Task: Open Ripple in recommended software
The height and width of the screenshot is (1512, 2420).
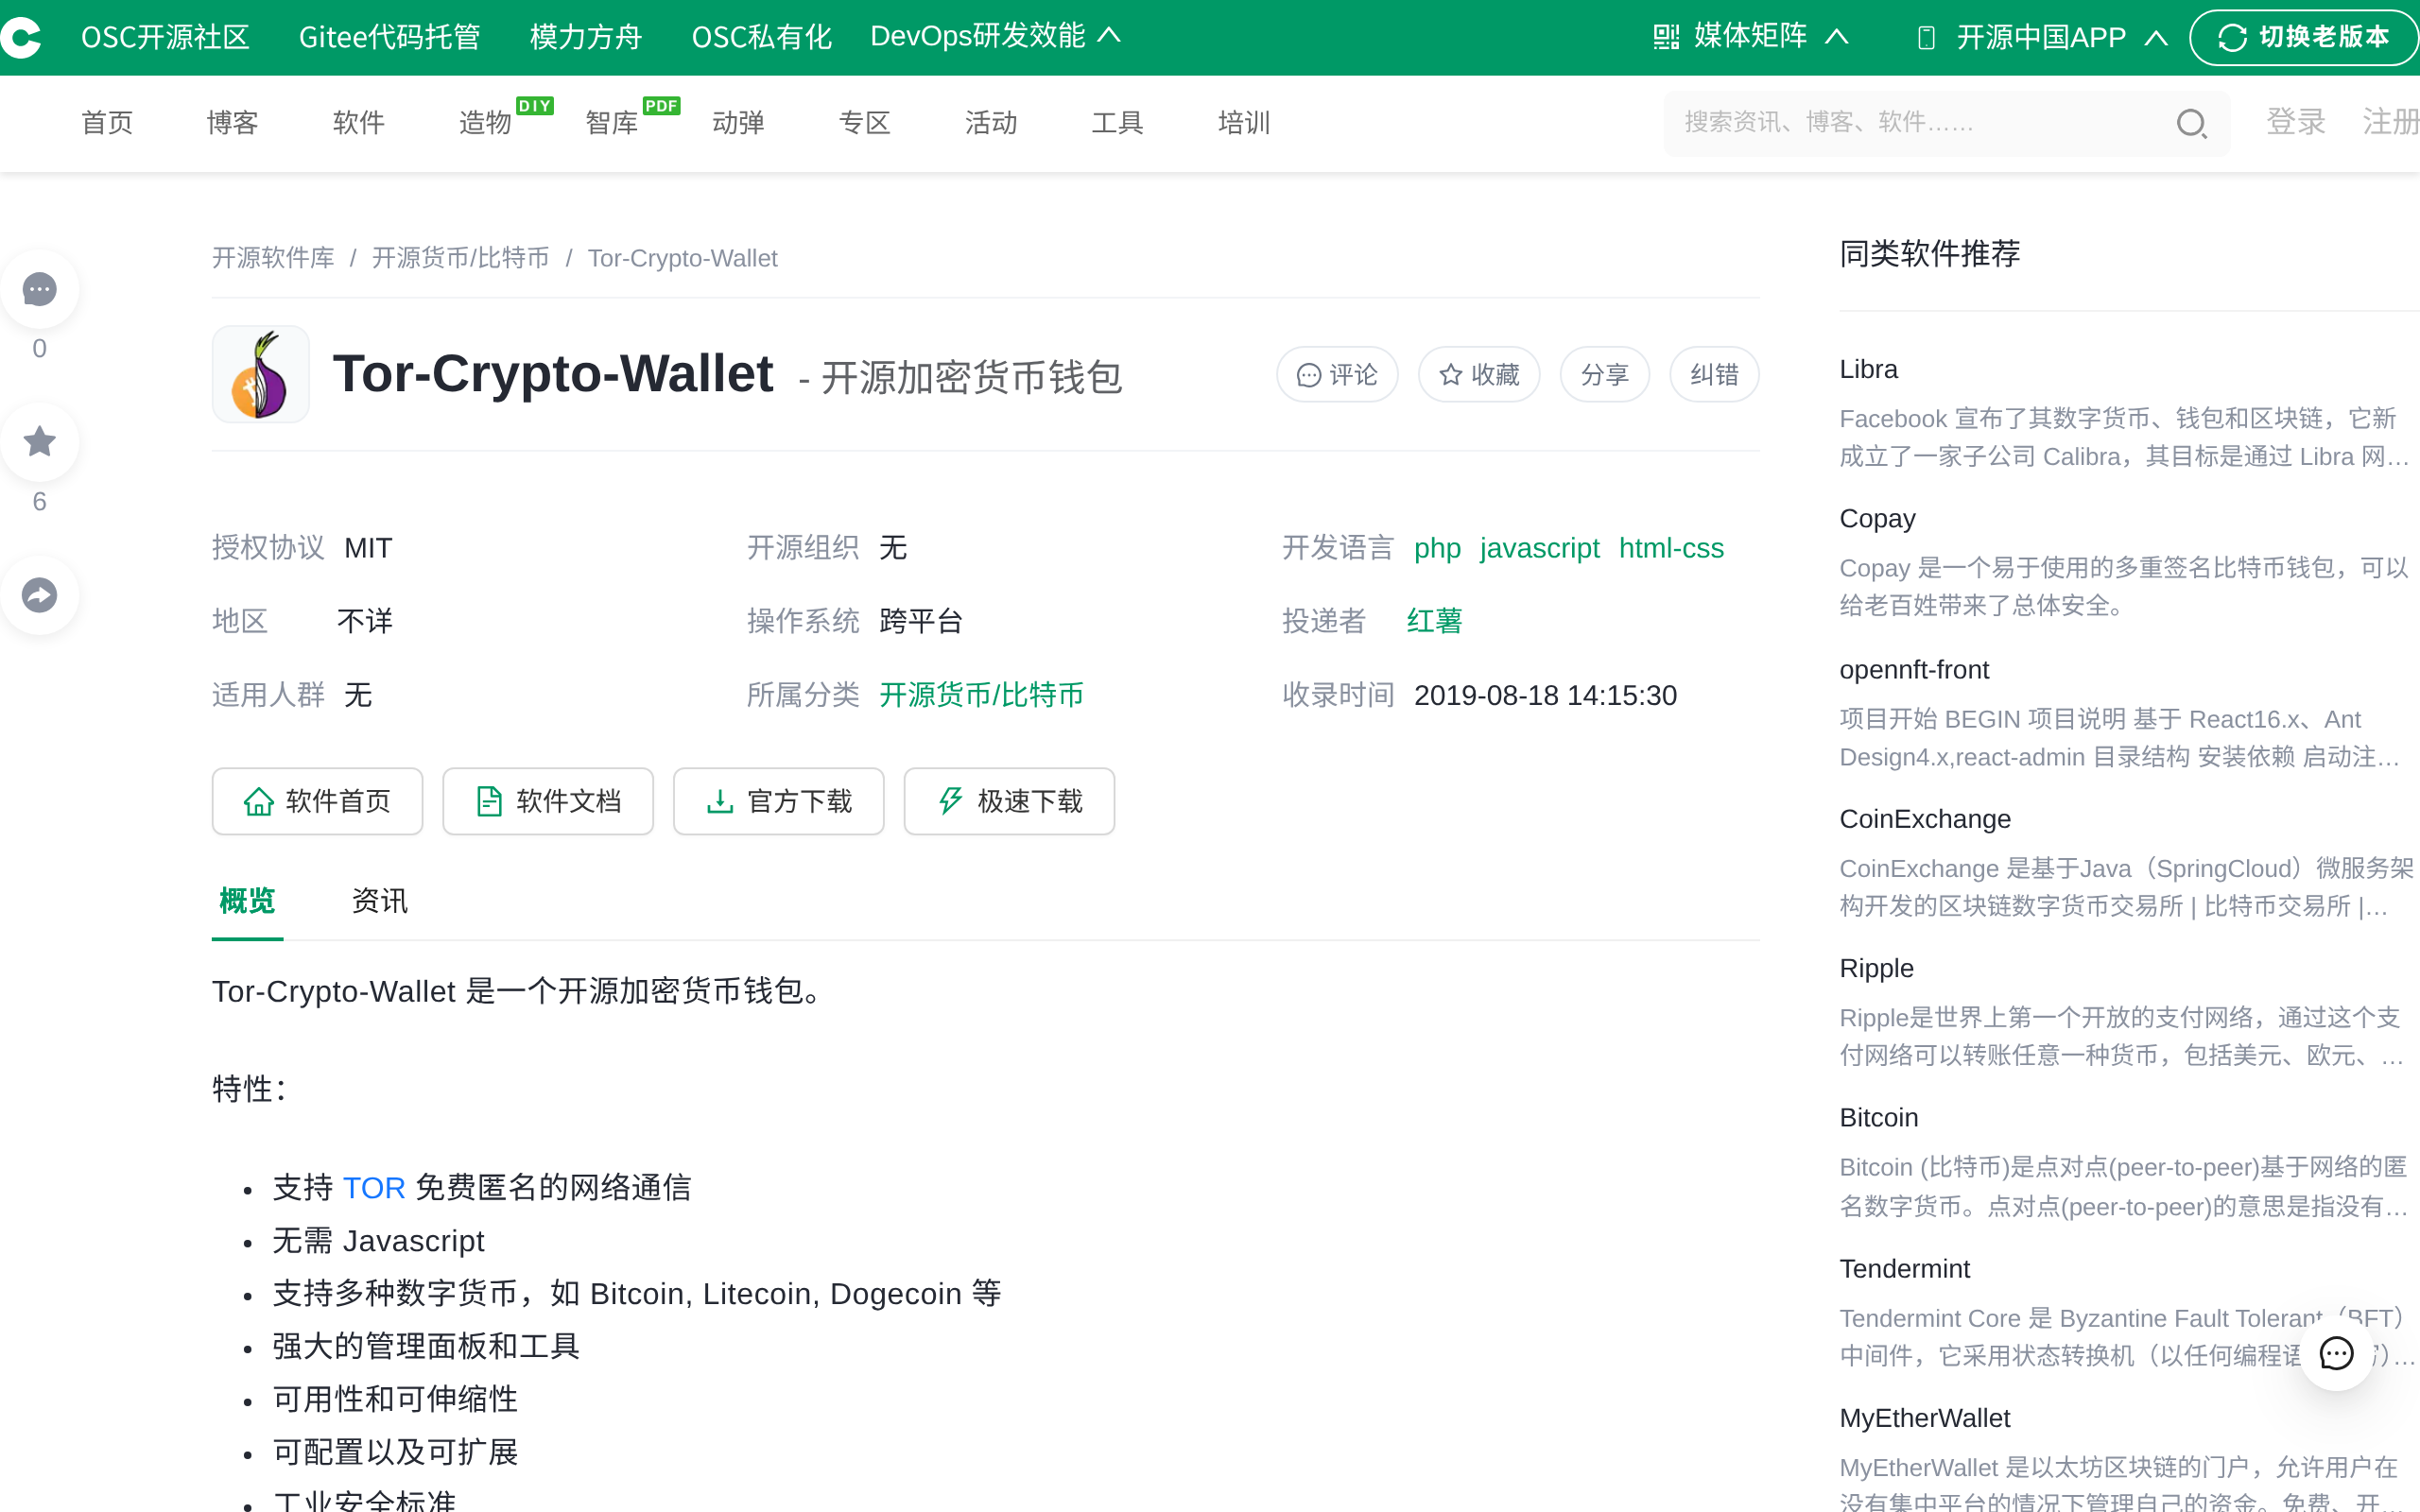Action: (1876, 968)
